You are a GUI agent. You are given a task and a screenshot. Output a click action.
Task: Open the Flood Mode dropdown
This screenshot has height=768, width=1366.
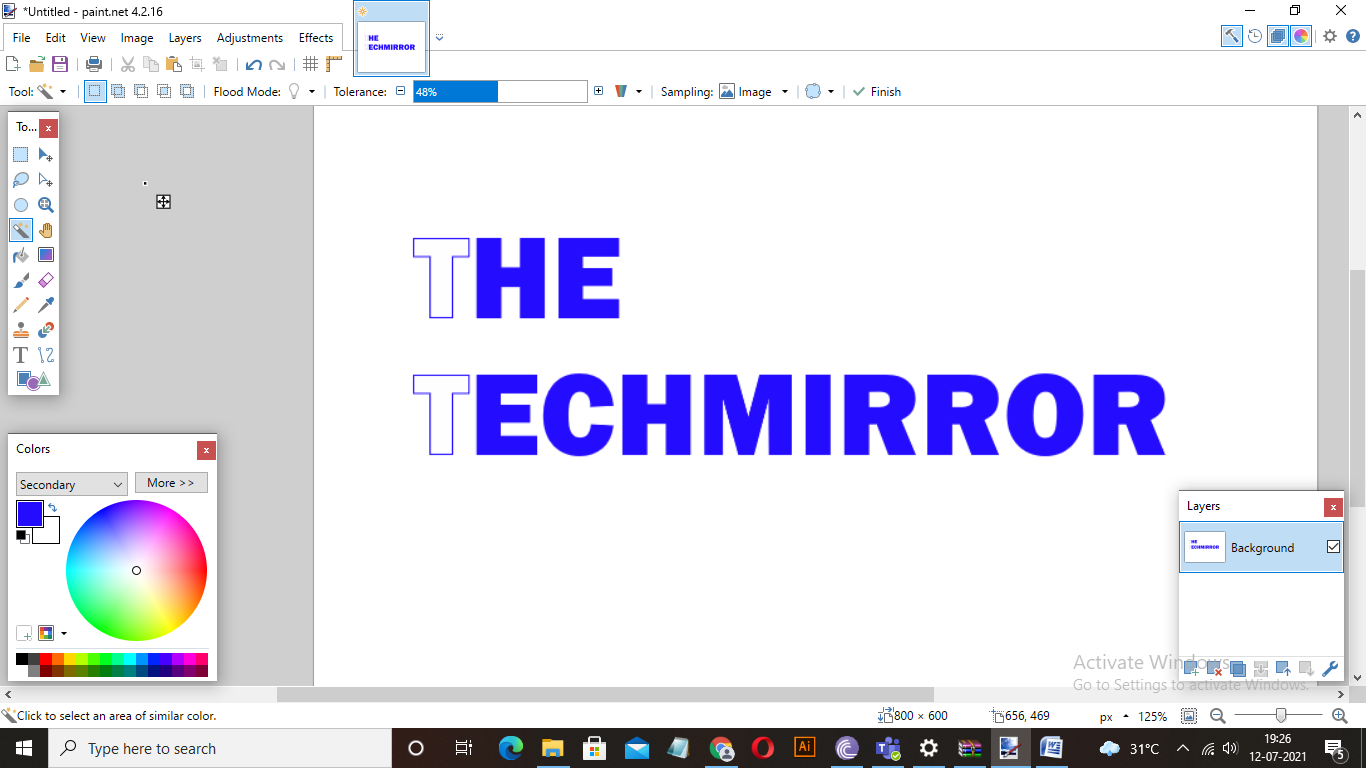302,91
